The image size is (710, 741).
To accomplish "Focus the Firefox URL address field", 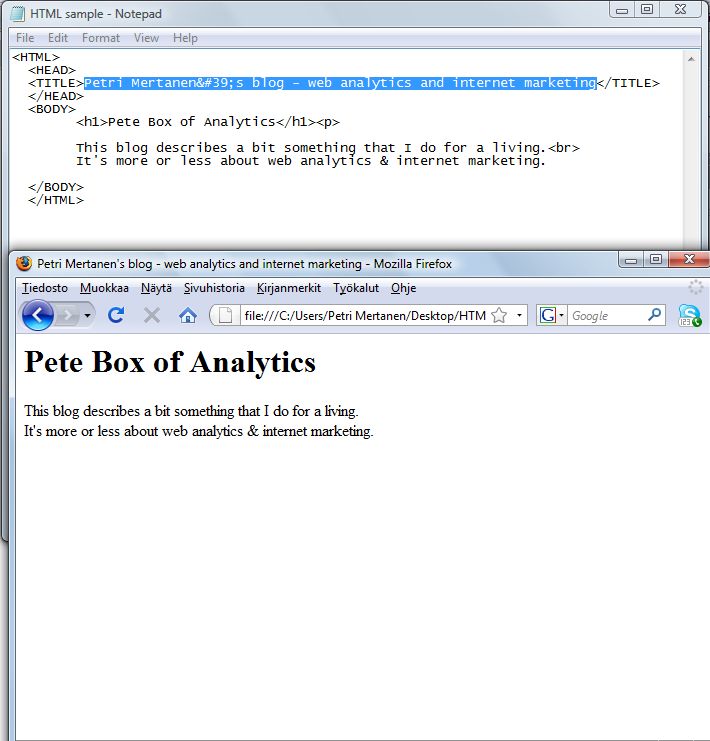I will pos(365,316).
